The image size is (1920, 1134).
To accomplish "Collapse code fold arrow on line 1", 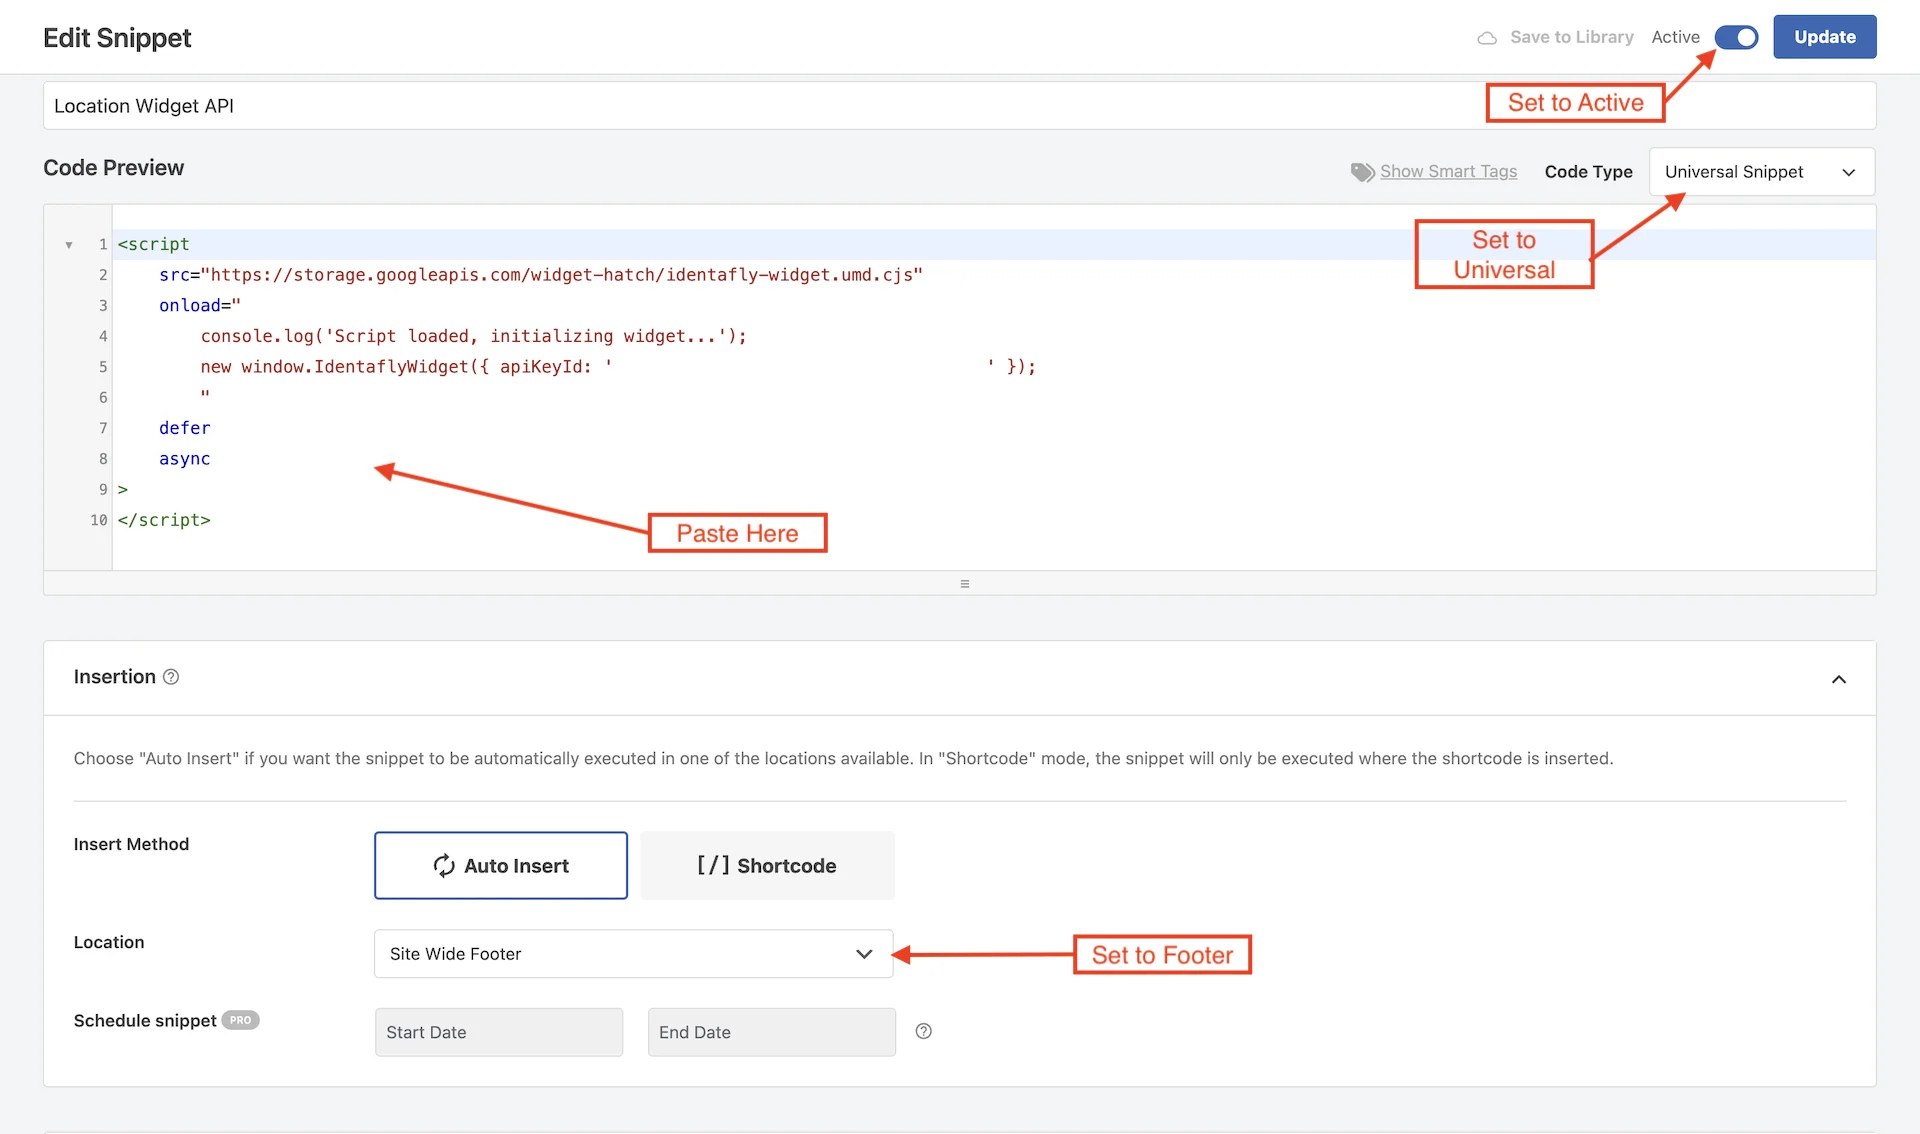I will (69, 245).
